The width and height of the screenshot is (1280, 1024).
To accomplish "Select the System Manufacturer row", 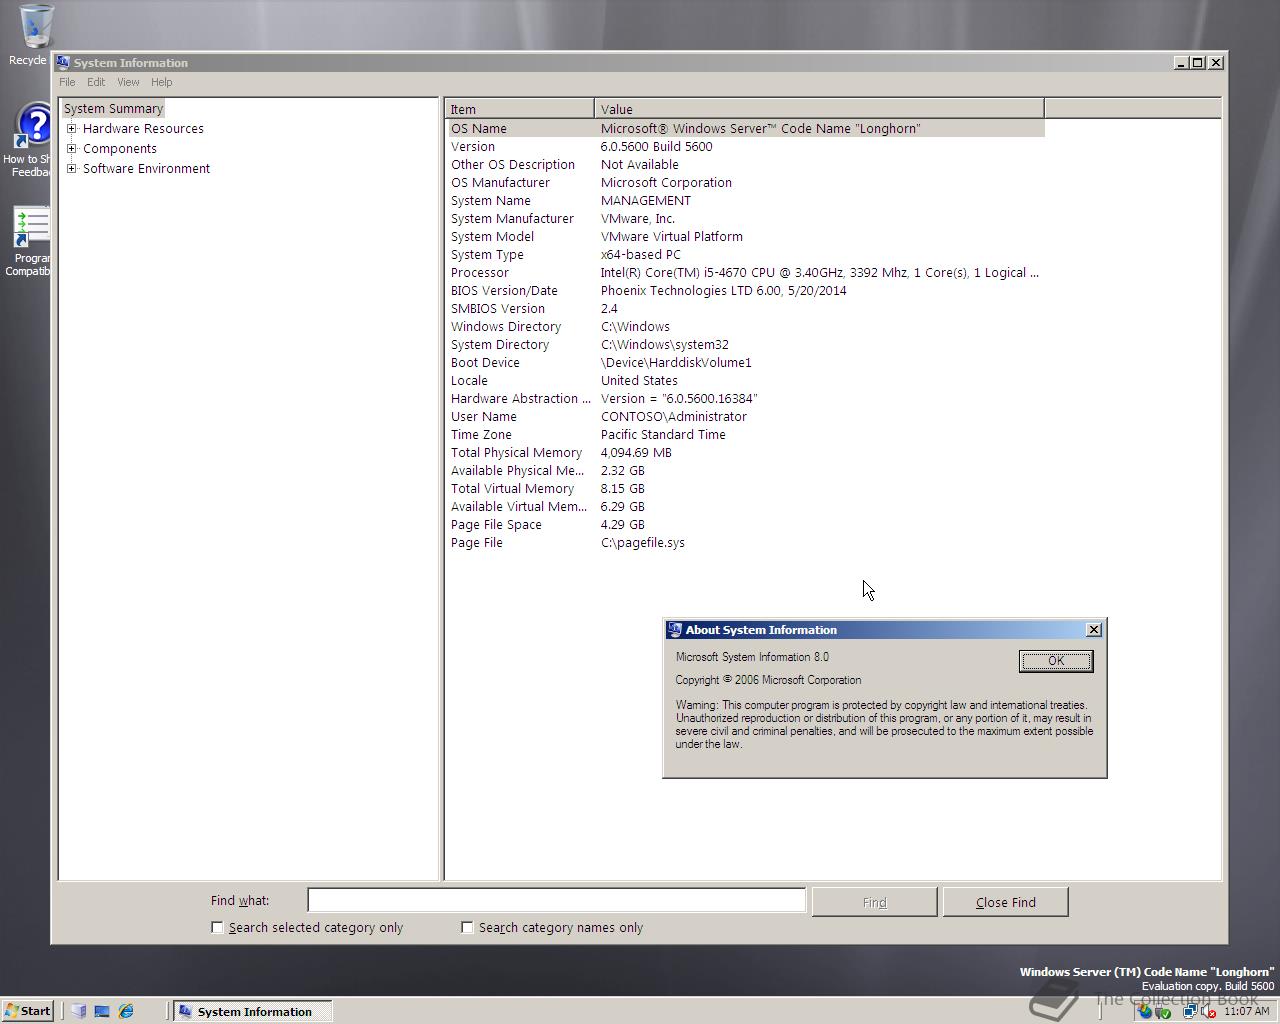I will pos(745,218).
